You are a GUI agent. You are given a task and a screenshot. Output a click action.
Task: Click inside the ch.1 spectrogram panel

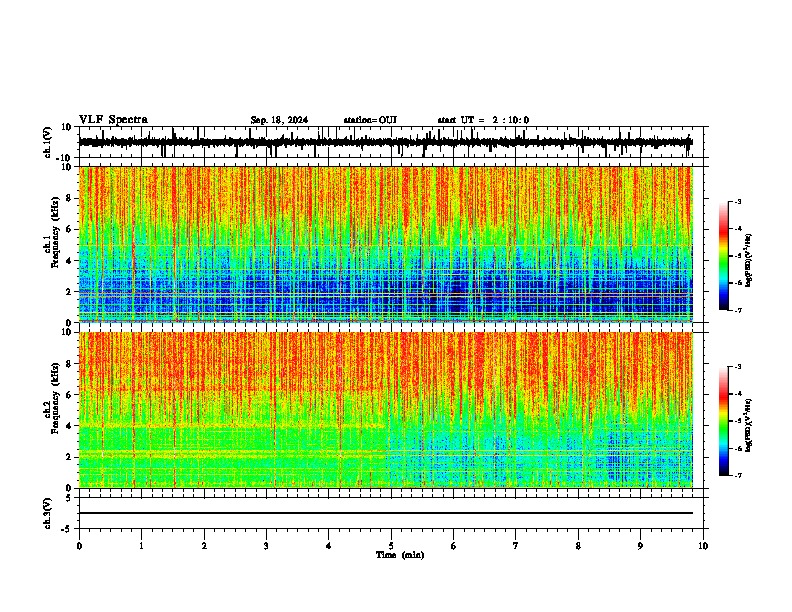tap(385, 244)
